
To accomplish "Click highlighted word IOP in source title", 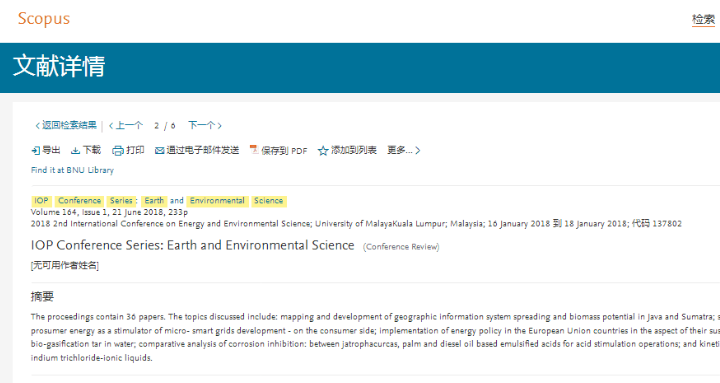I will point(41,201).
